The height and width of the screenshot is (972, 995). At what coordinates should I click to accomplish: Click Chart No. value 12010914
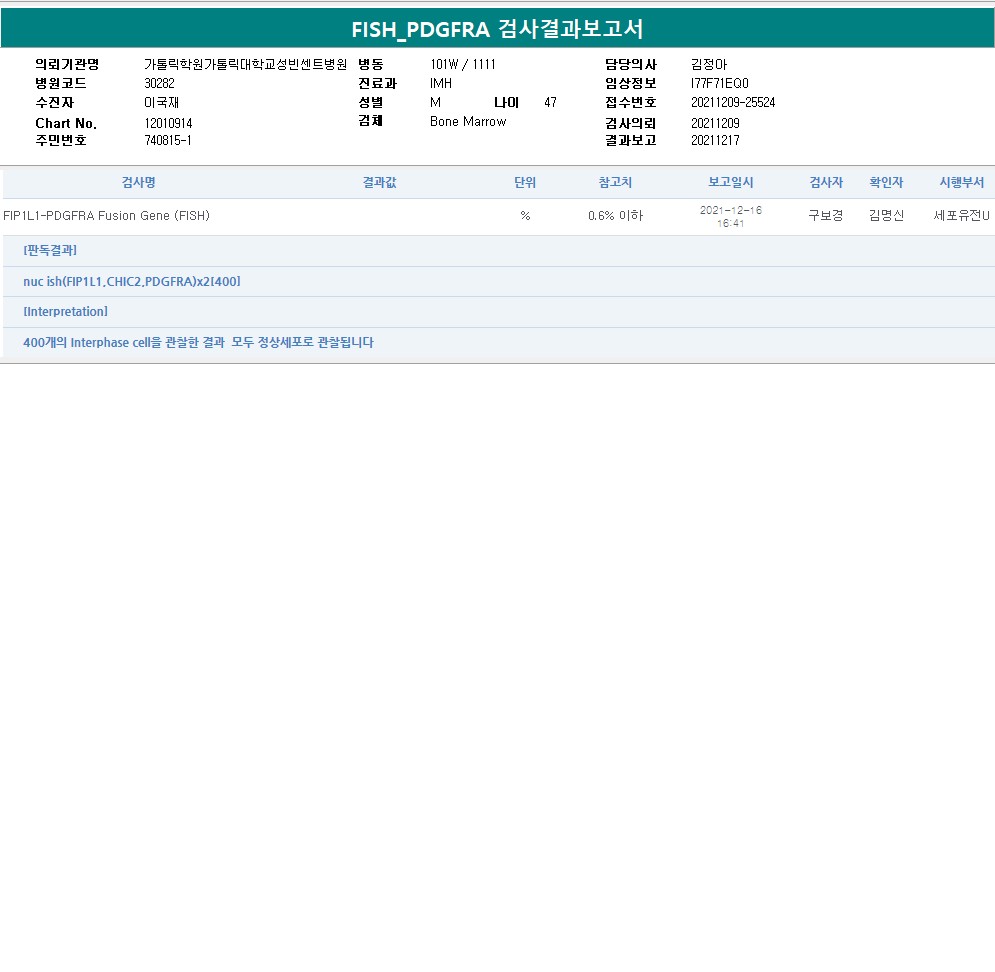pyautogui.click(x=168, y=123)
